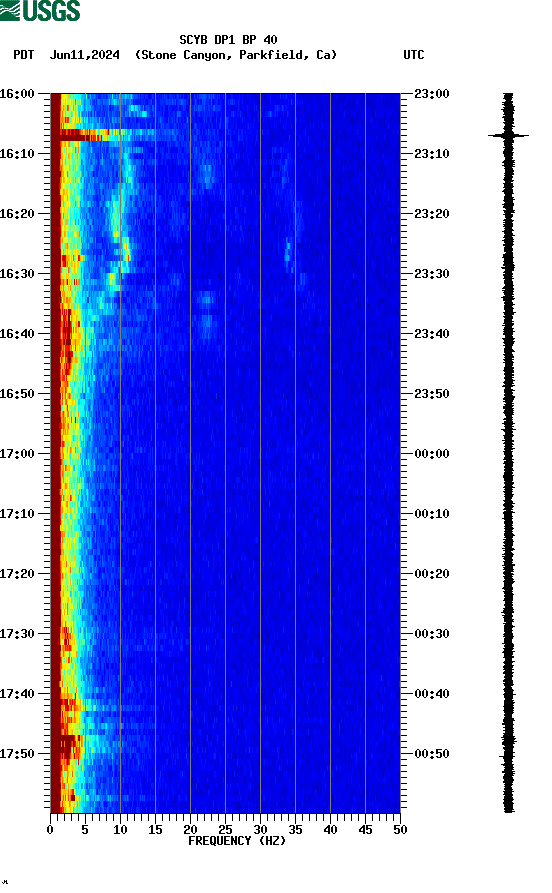Image resolution: width=552 pixels, height=893 pixels.
Task: Click the '23:10' UTC time label
Action: pyautogui.click(x=432, y=154)
